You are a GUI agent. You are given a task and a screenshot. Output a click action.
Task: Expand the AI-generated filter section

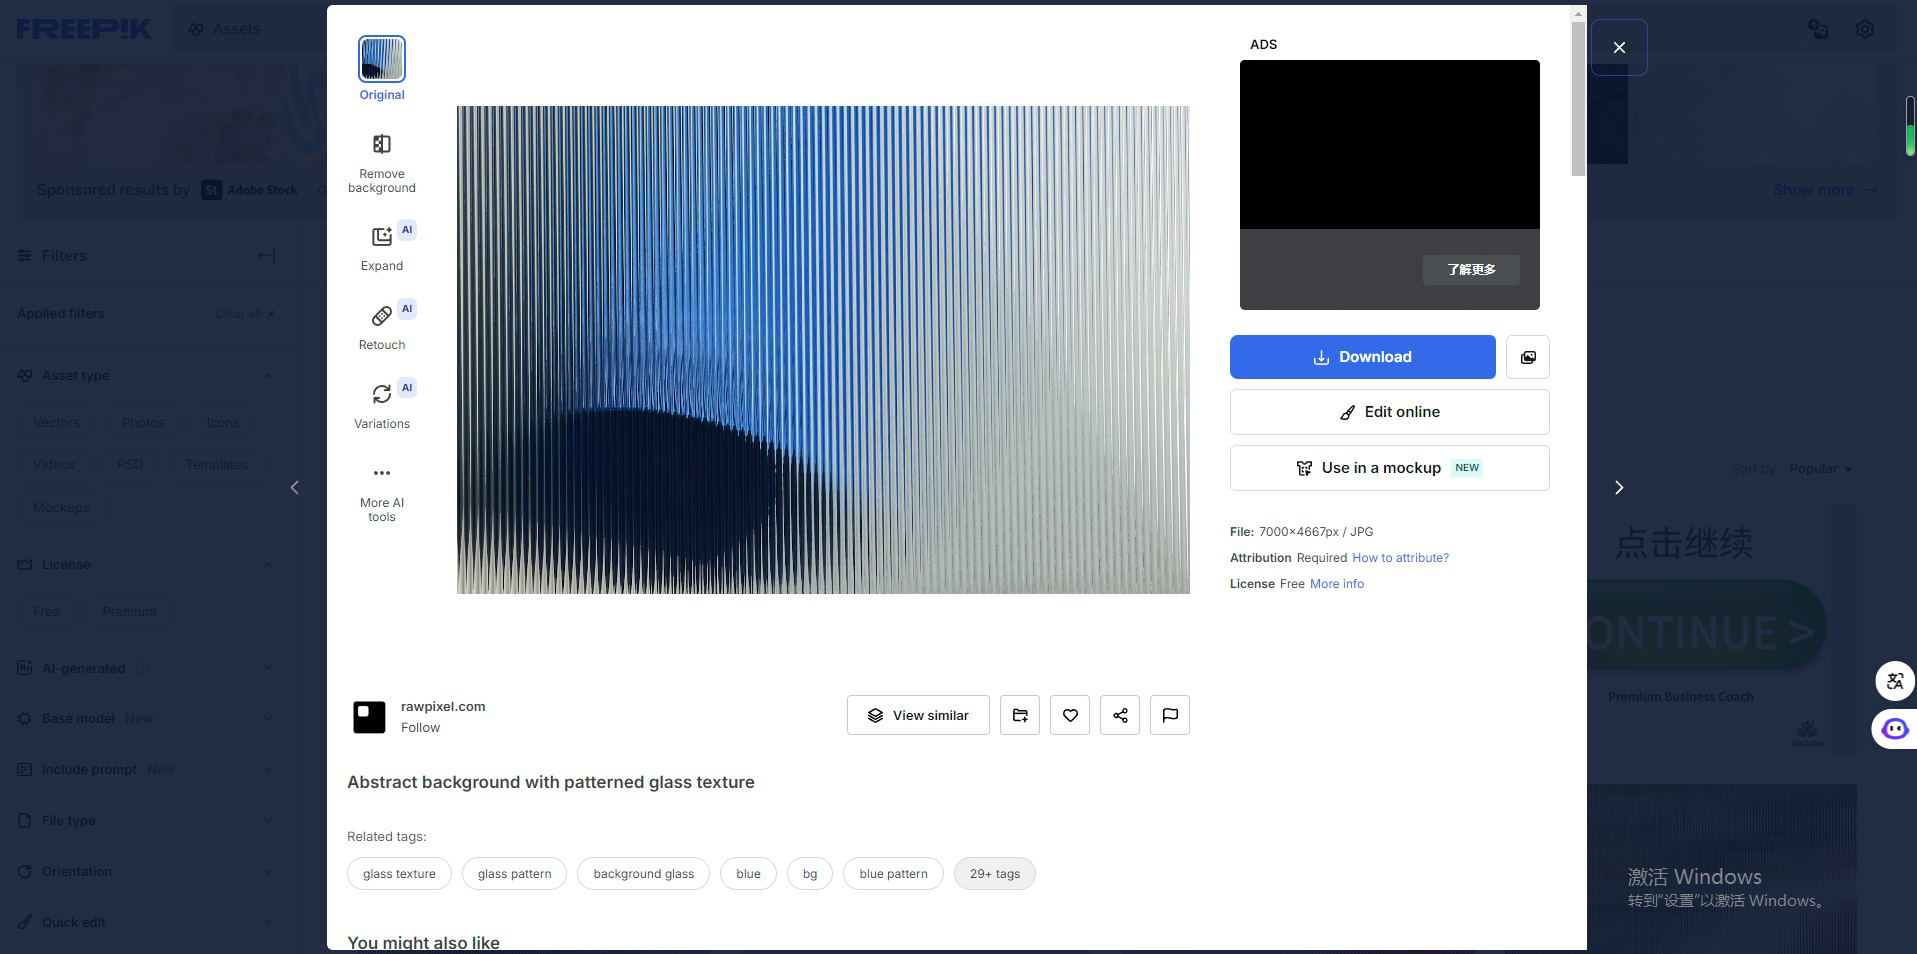point(268,668)
